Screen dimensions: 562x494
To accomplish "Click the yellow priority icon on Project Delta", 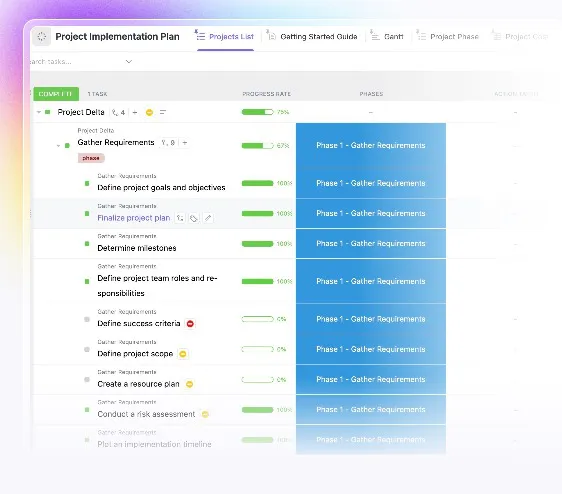I will click(149, 113).
